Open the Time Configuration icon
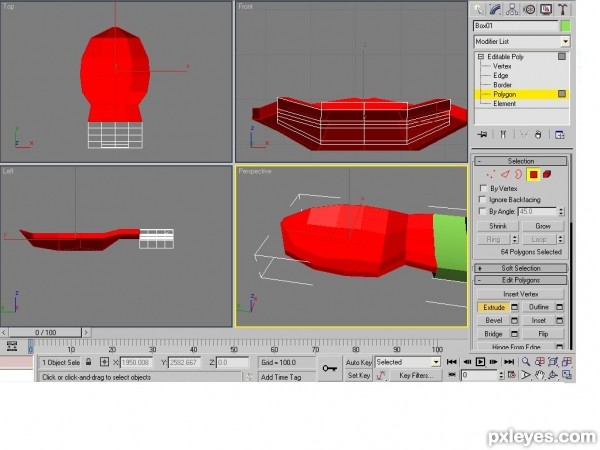 [x=512, y=375]
